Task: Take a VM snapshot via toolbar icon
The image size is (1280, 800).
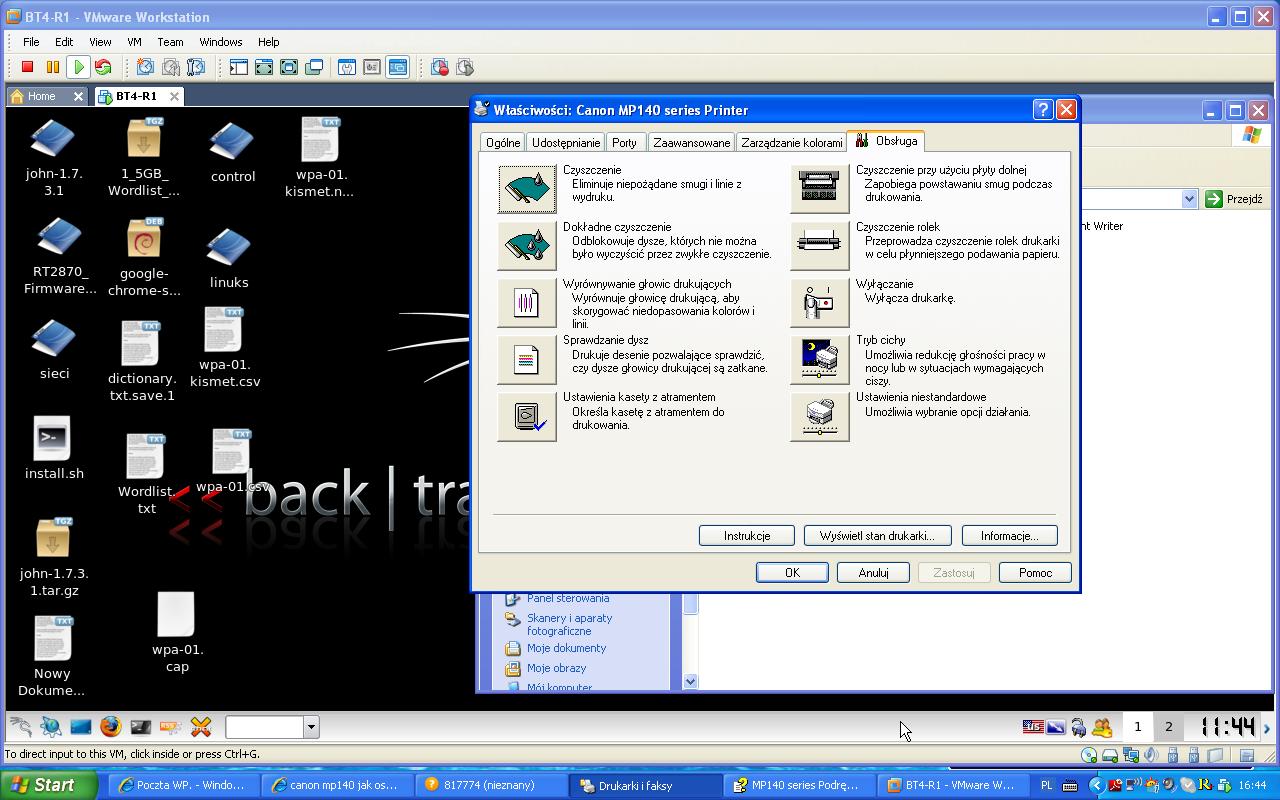Action: [x=145, y=67]
